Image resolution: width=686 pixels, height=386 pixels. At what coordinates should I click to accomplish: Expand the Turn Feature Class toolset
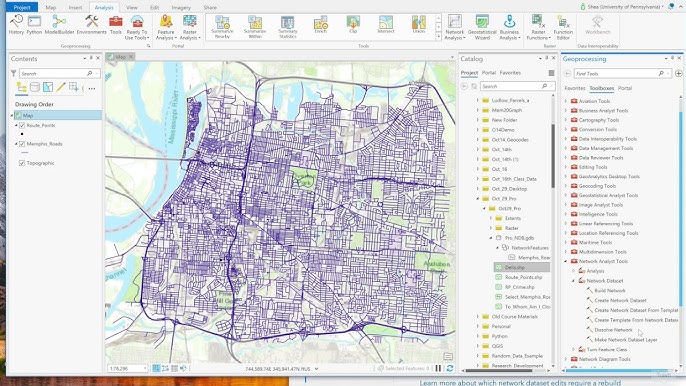[x=574, y=350]
